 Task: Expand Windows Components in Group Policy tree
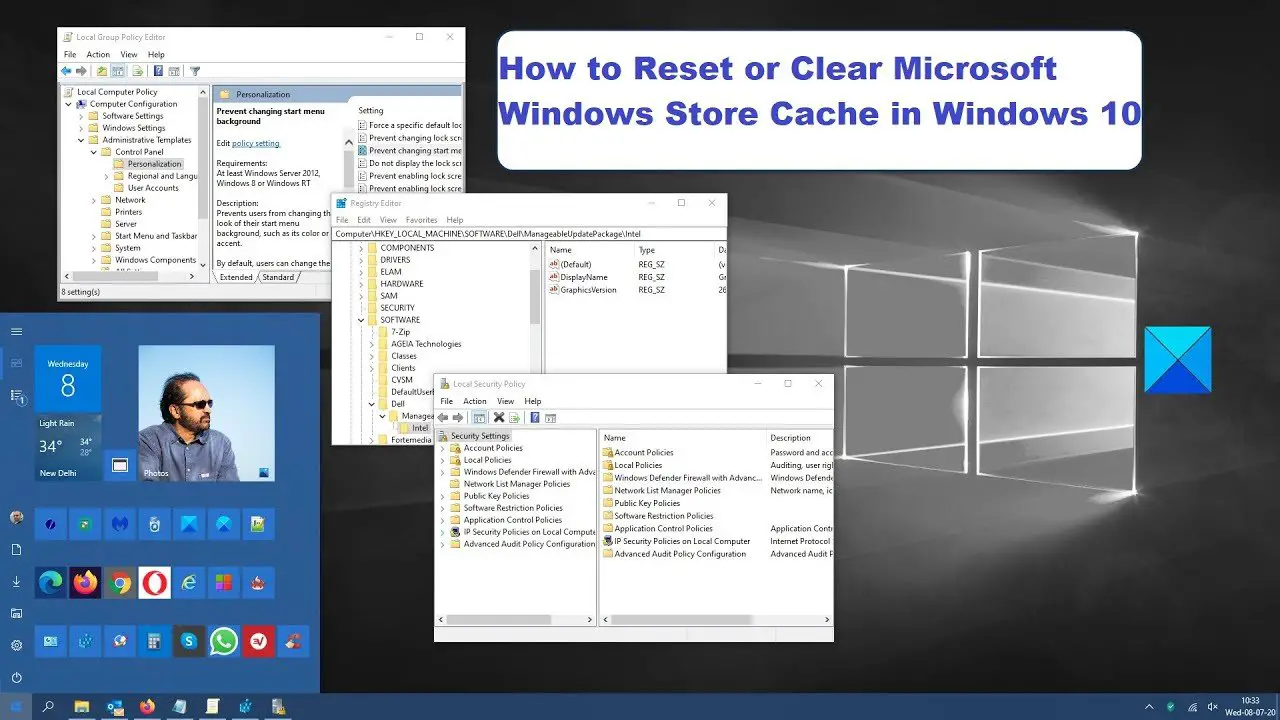coord(93,260)
